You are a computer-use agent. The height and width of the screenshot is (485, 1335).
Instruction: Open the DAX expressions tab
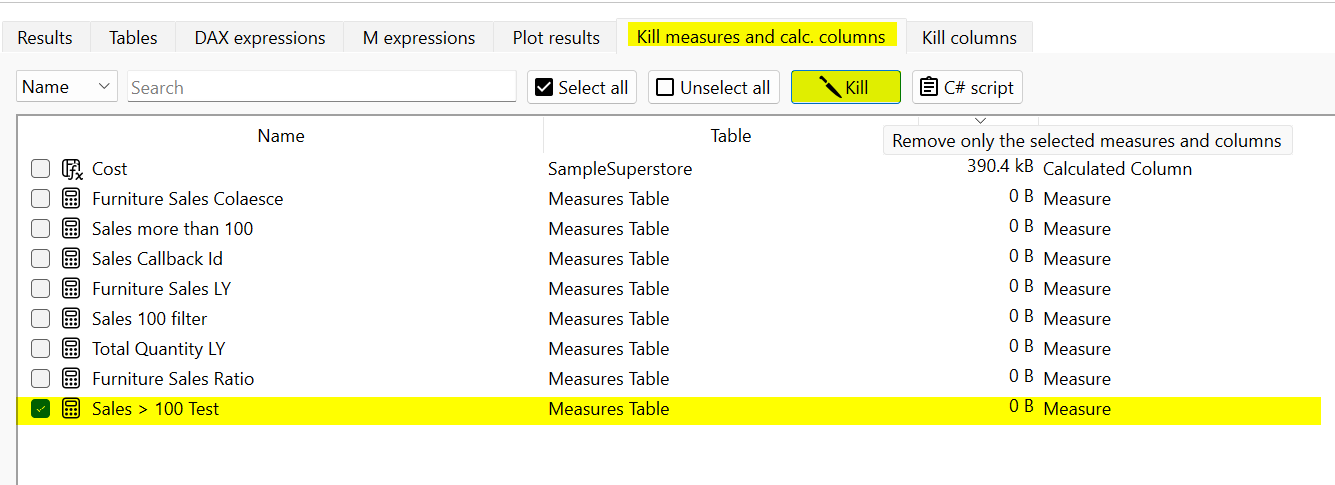260,38
